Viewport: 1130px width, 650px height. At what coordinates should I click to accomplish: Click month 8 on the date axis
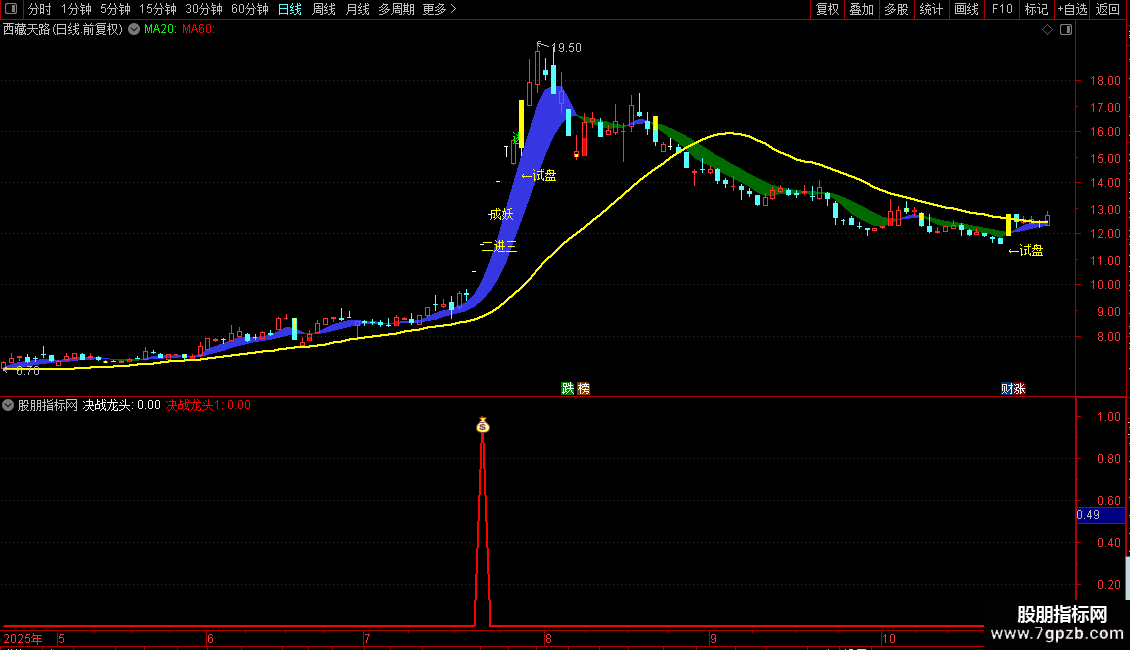(x=548, y=638)
